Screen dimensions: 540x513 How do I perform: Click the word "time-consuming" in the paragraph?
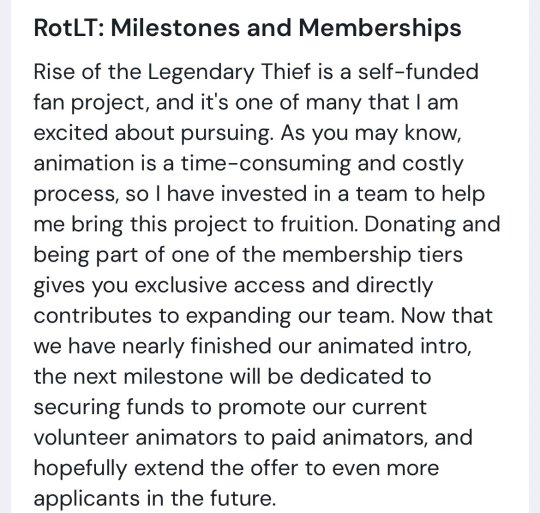[266, 164]
